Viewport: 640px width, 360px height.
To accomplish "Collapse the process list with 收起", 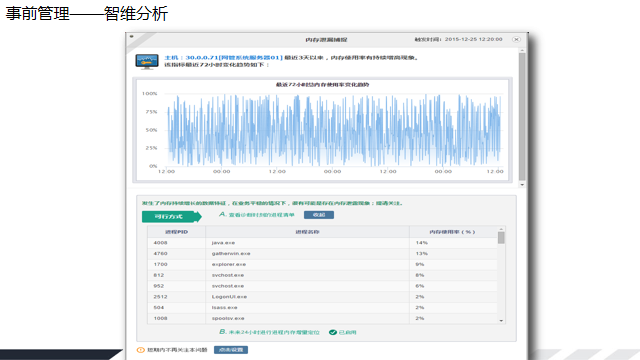I will [x=319, y=215].
